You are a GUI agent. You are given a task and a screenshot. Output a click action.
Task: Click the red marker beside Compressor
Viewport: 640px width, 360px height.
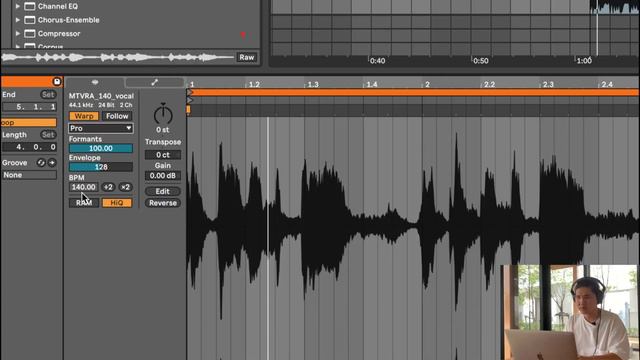click(x=243, y=35)
